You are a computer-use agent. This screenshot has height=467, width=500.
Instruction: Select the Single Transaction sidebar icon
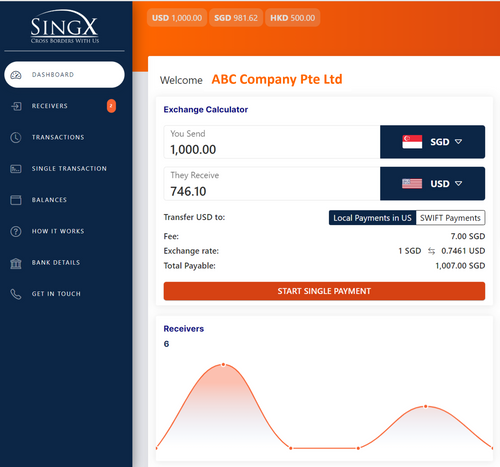(x=16, y=169)
